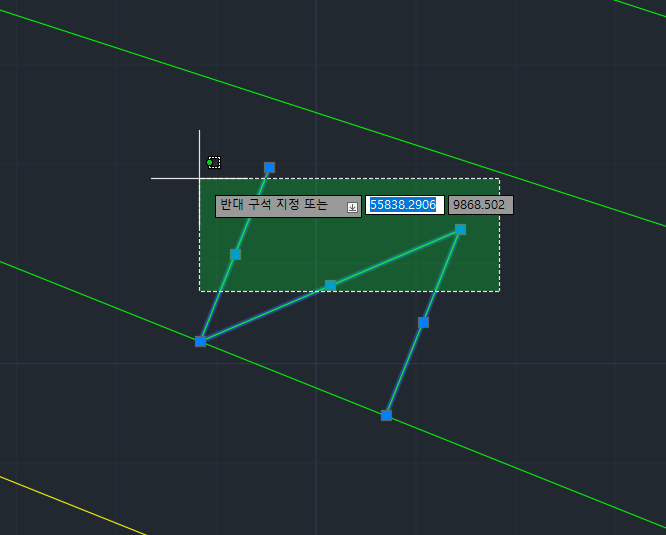Select the grip where diagonal and right lines meet
The image size is (666, 535).
pyautogui.click(x=460, y=230)
